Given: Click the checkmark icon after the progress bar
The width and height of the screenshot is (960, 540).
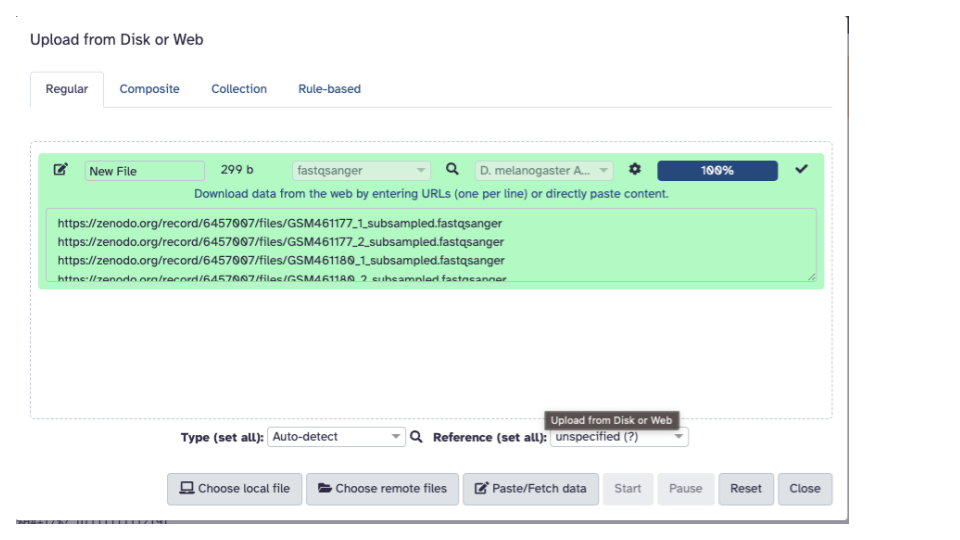Looking at the screenshot, I should (x=801, y=169).
